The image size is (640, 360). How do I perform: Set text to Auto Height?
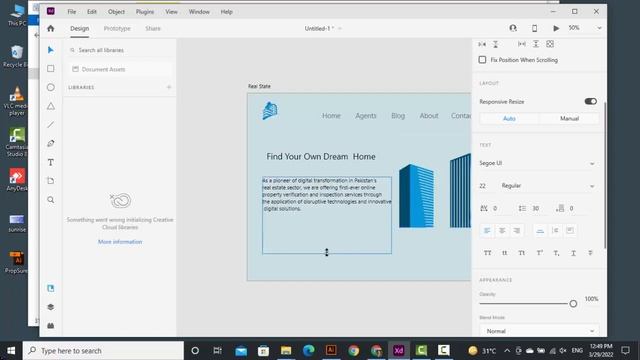click(x=555, y=231)
